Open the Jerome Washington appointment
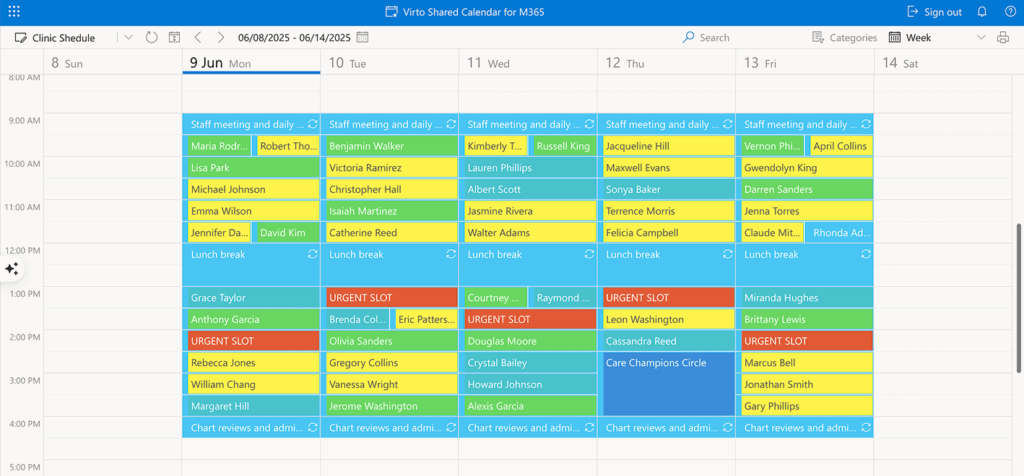1024x476 pixels. click(392, 406)
